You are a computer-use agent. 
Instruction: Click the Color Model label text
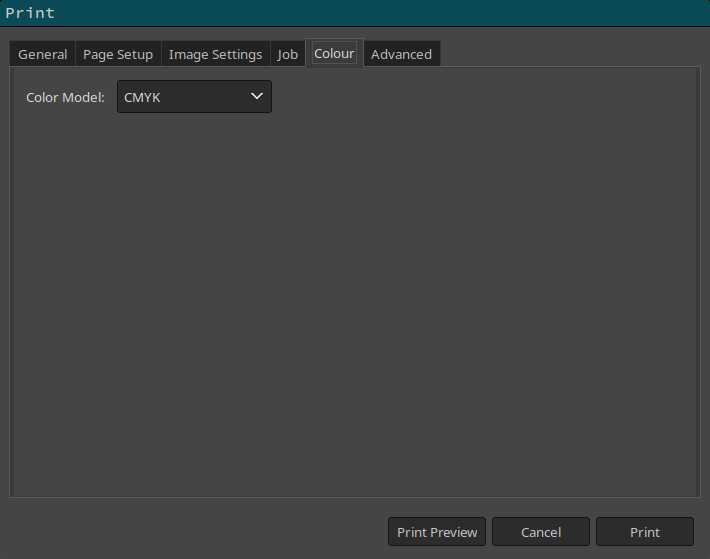[x=65, y=97]
